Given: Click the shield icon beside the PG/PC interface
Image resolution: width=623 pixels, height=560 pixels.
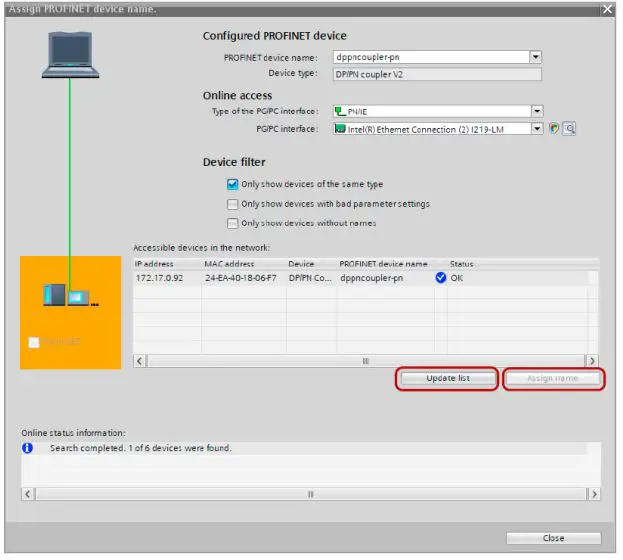Looking at the screenshot, I should (x=554, y=128).
